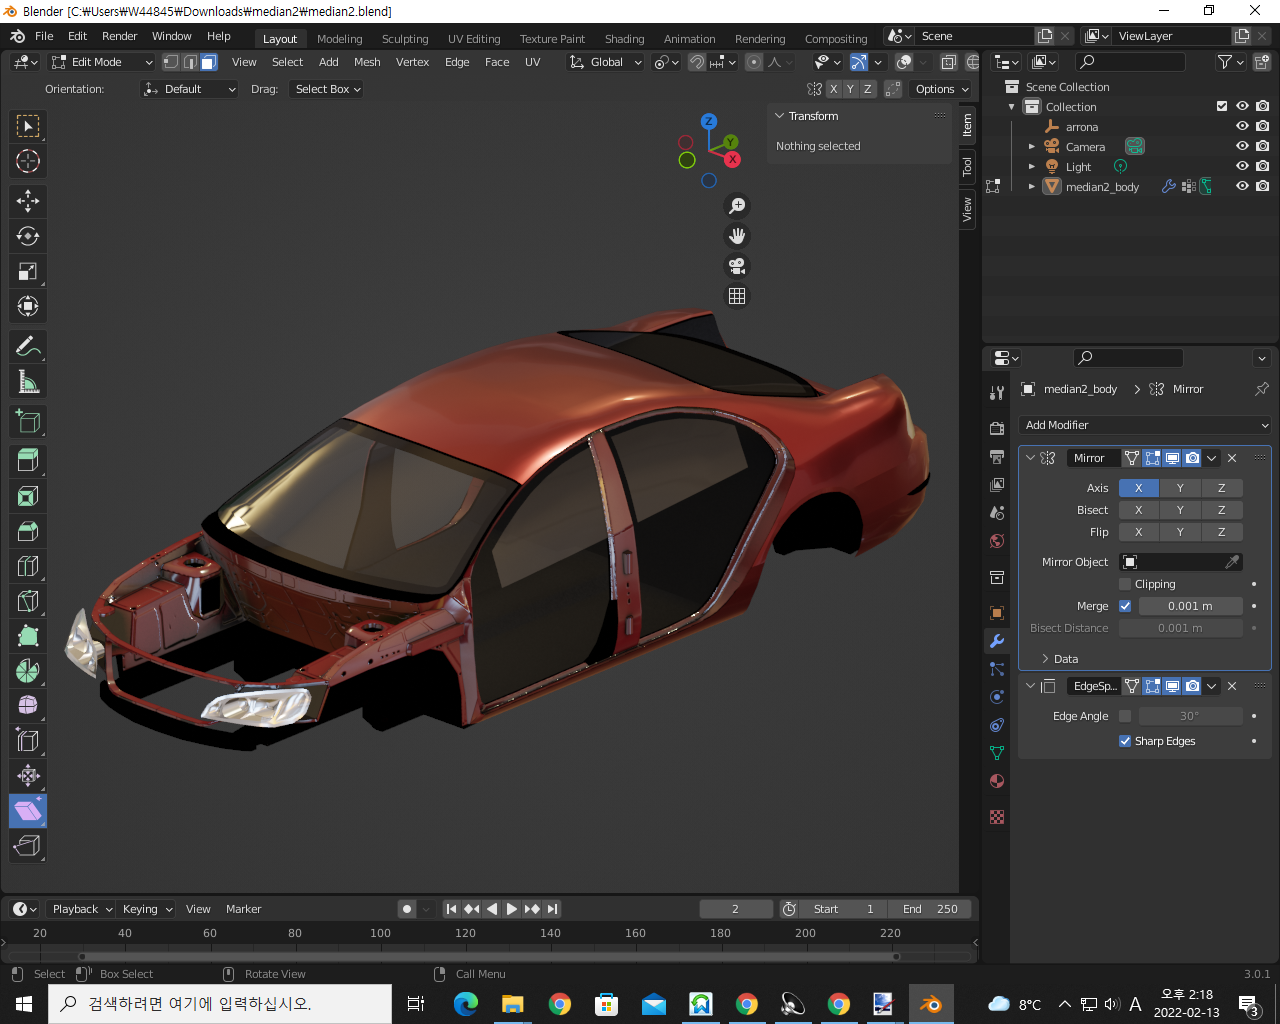This screenshot has height=1024, width=1280.
Task: Open the Edit Mode dropdown
Action: [x=102, y=62]
